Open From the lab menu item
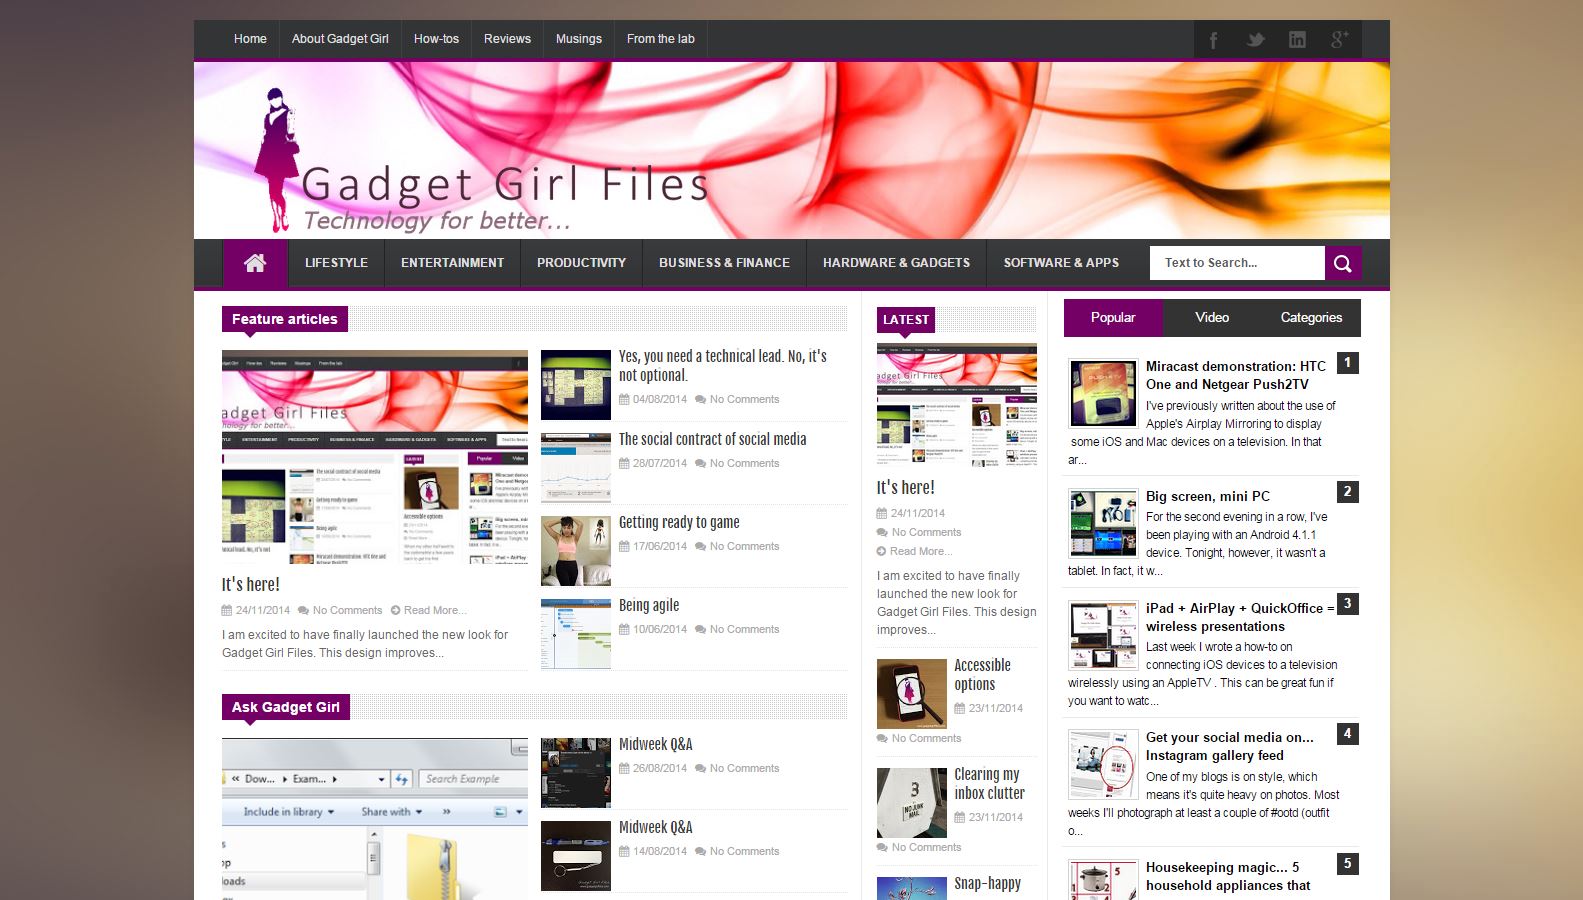Viewport: 1583px width, 900px height. click(x=660, y=39)
